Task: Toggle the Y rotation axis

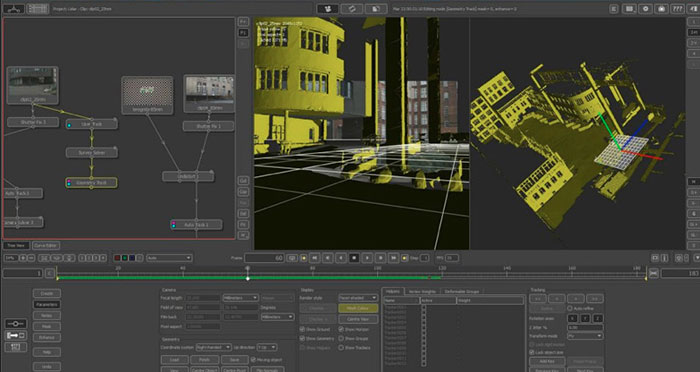Action: coord(585,318)
